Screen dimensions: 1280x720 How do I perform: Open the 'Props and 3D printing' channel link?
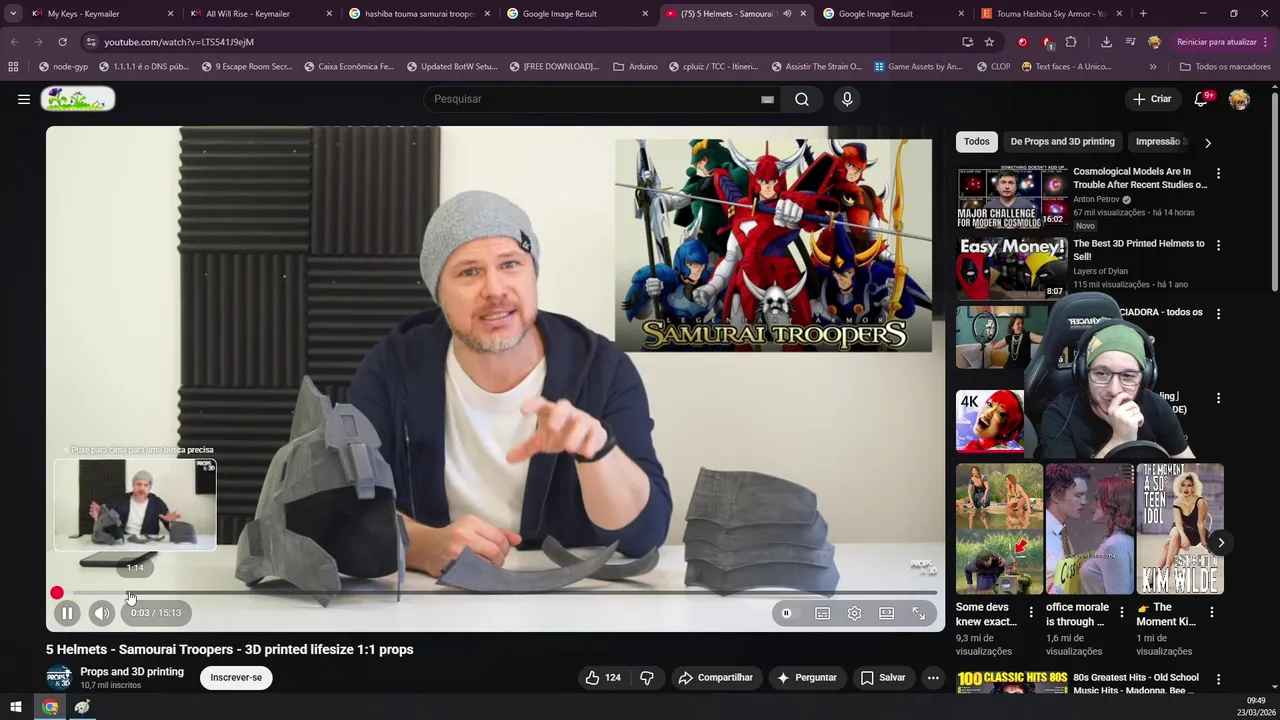click(x=132, y=671)
